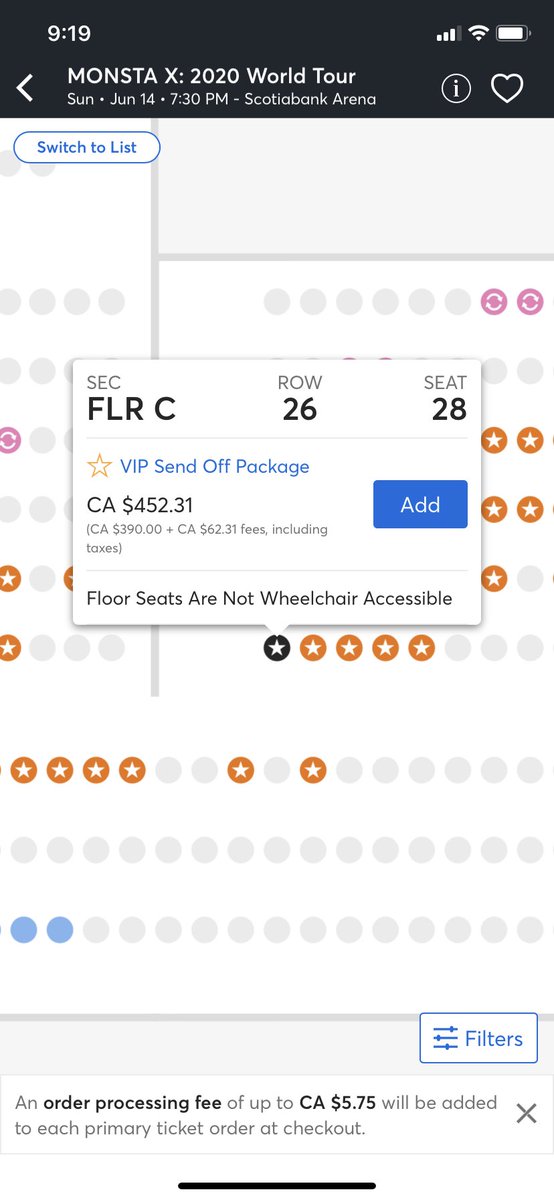
Task: Tap the back arrow in the header
Action: tap(26, 88)
